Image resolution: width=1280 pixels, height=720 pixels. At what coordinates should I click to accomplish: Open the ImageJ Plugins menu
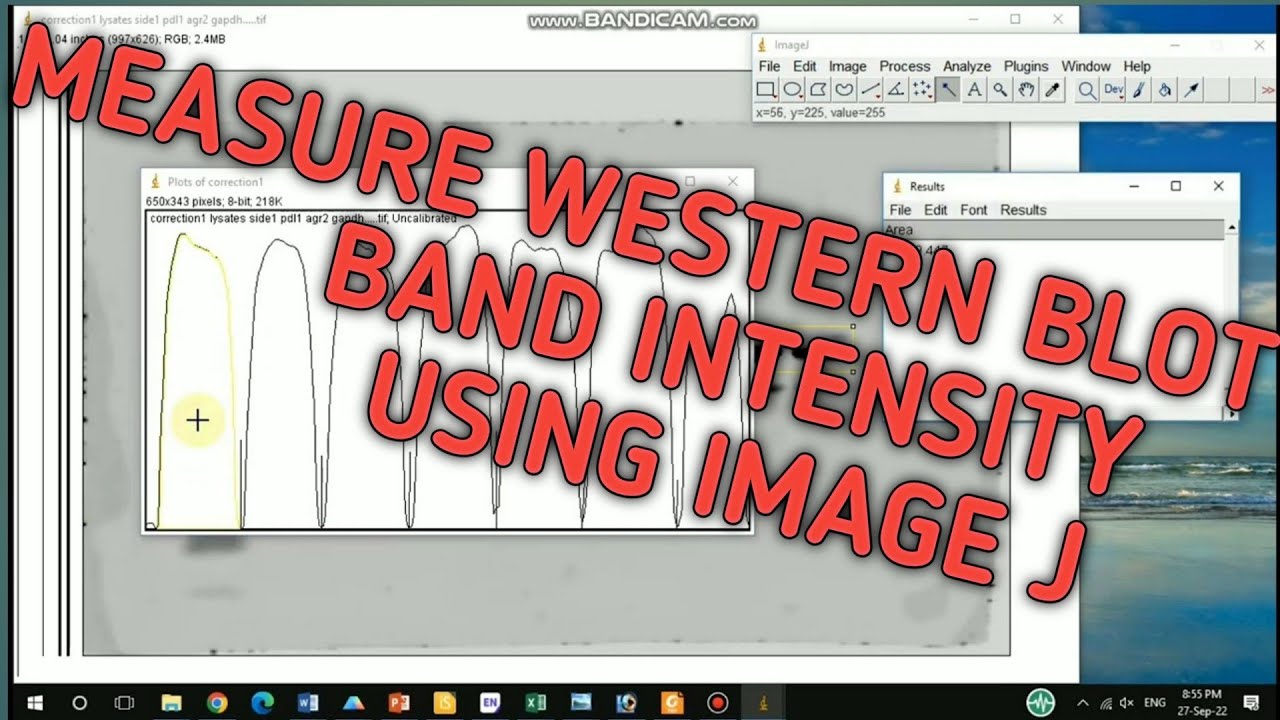(x=1026, y=66)
